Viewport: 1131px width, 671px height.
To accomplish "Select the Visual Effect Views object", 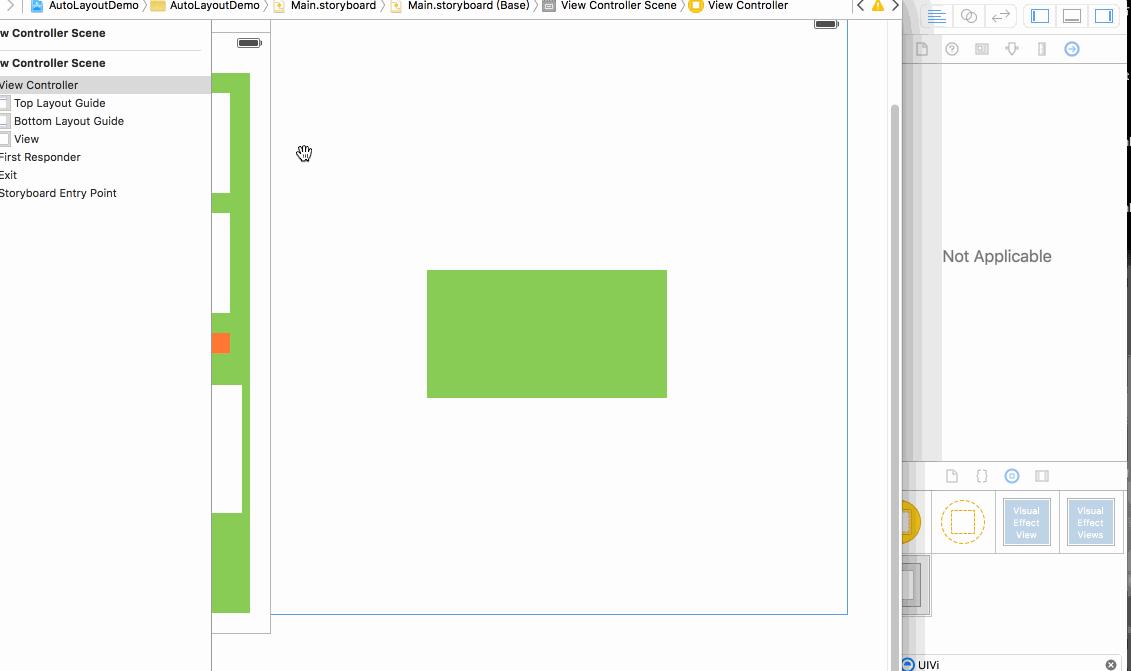I will coord(1091,522).
